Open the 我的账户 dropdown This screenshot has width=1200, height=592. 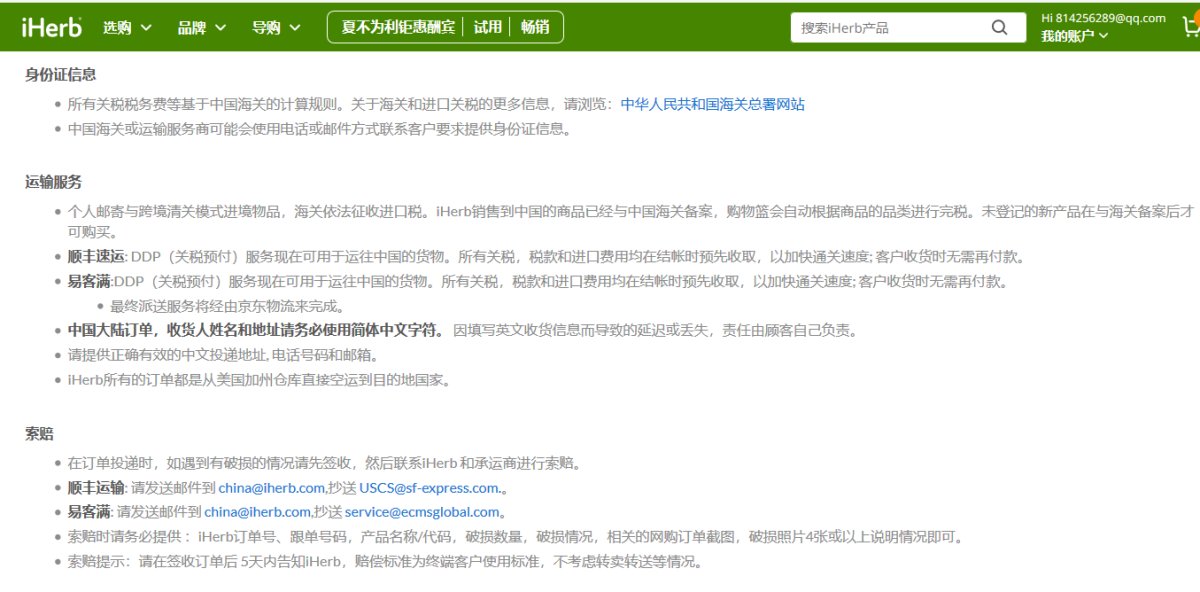tap(1074, 36)
